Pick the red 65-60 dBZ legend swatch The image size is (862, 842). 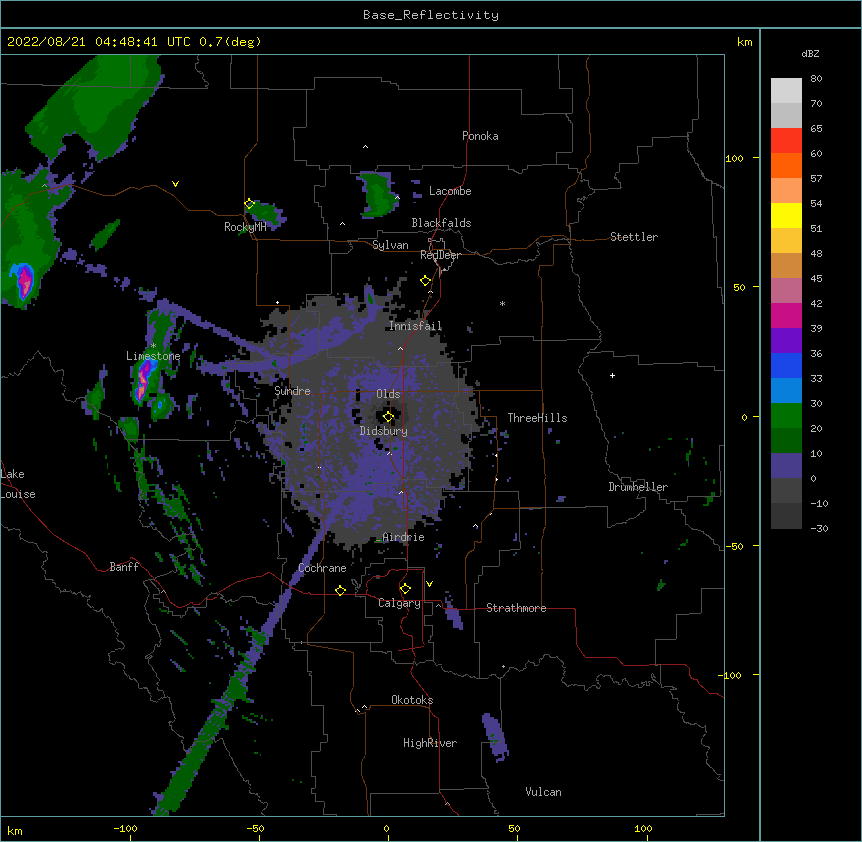tap(786, 141)
